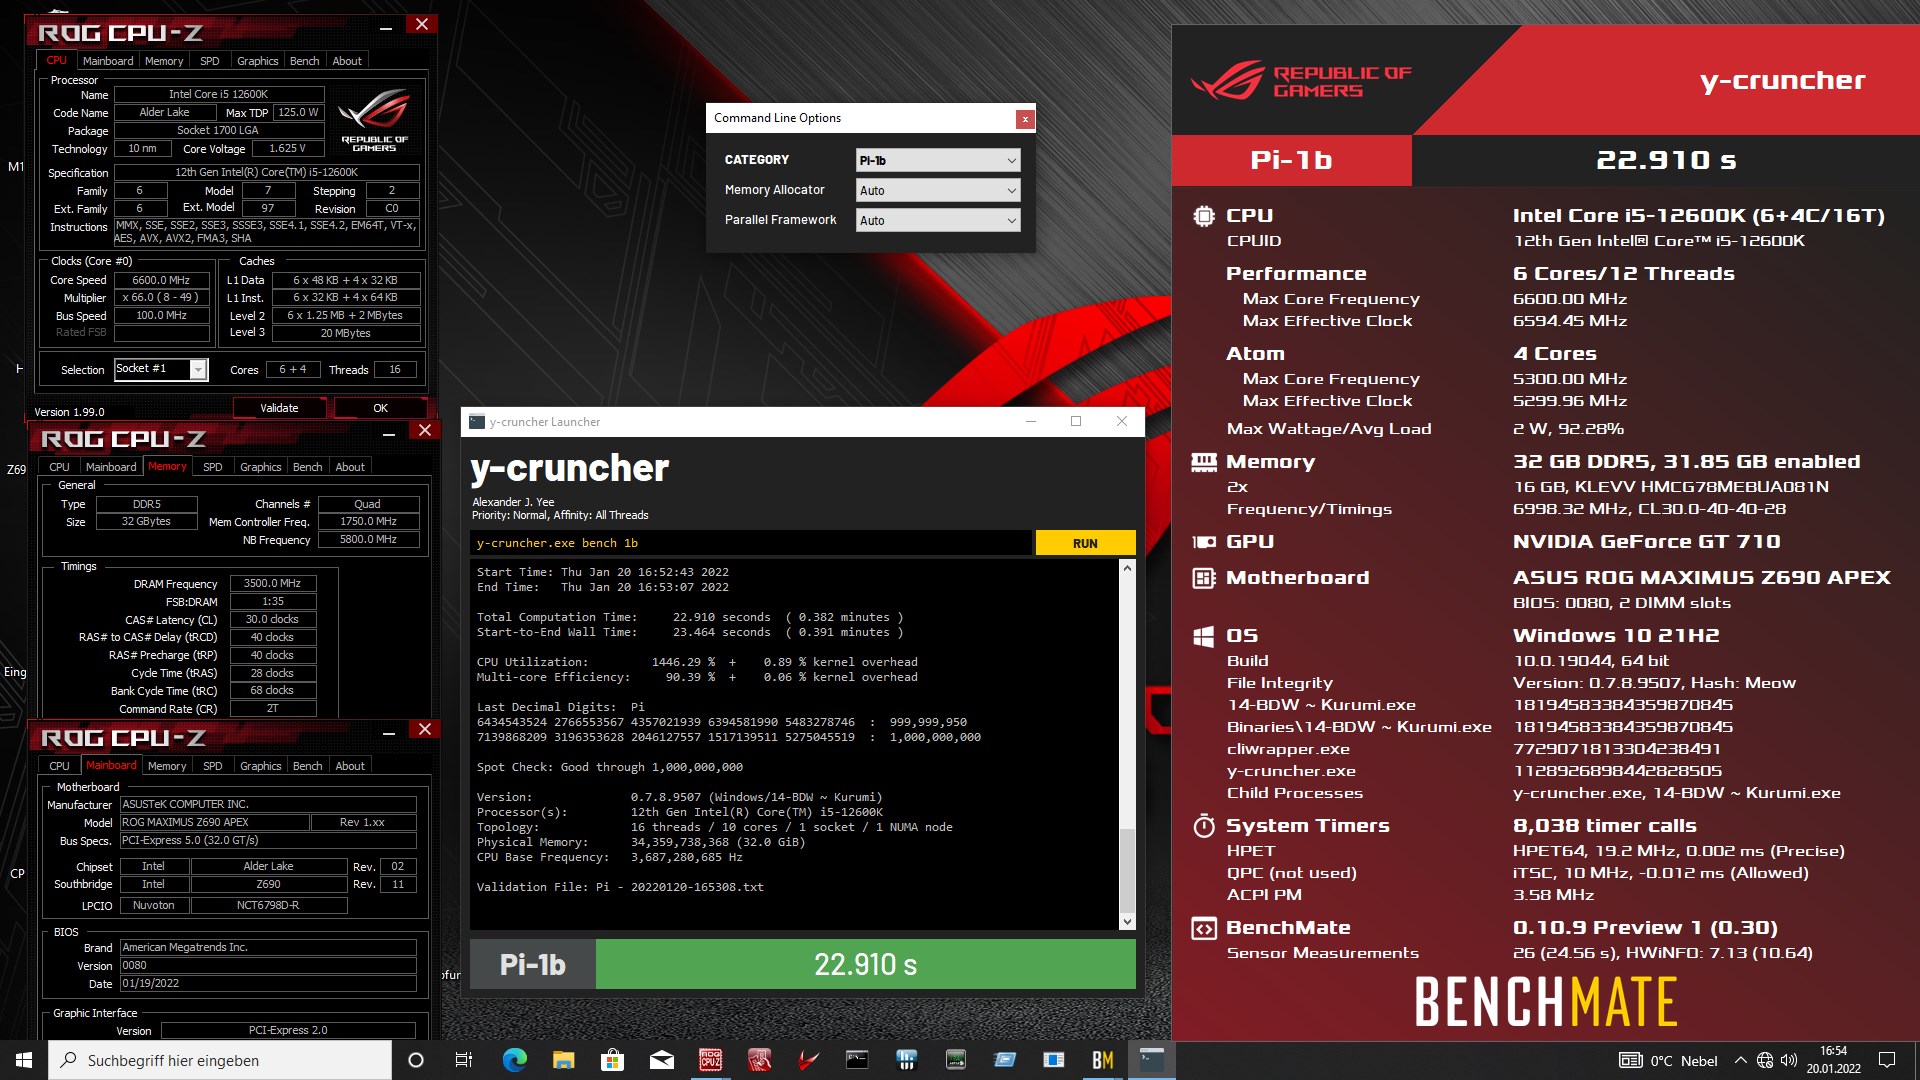
Task: Click the Validation File line in y-cruncher output
Action: [620, 887]
